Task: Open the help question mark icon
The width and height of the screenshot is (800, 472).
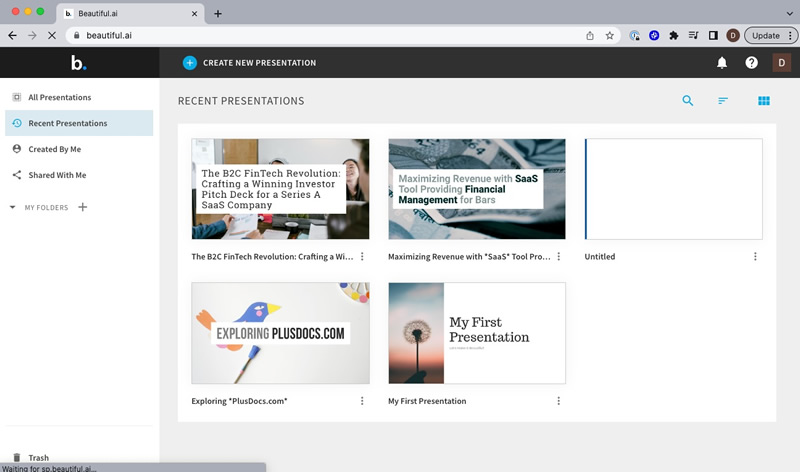Action: [x=752, y=63]
